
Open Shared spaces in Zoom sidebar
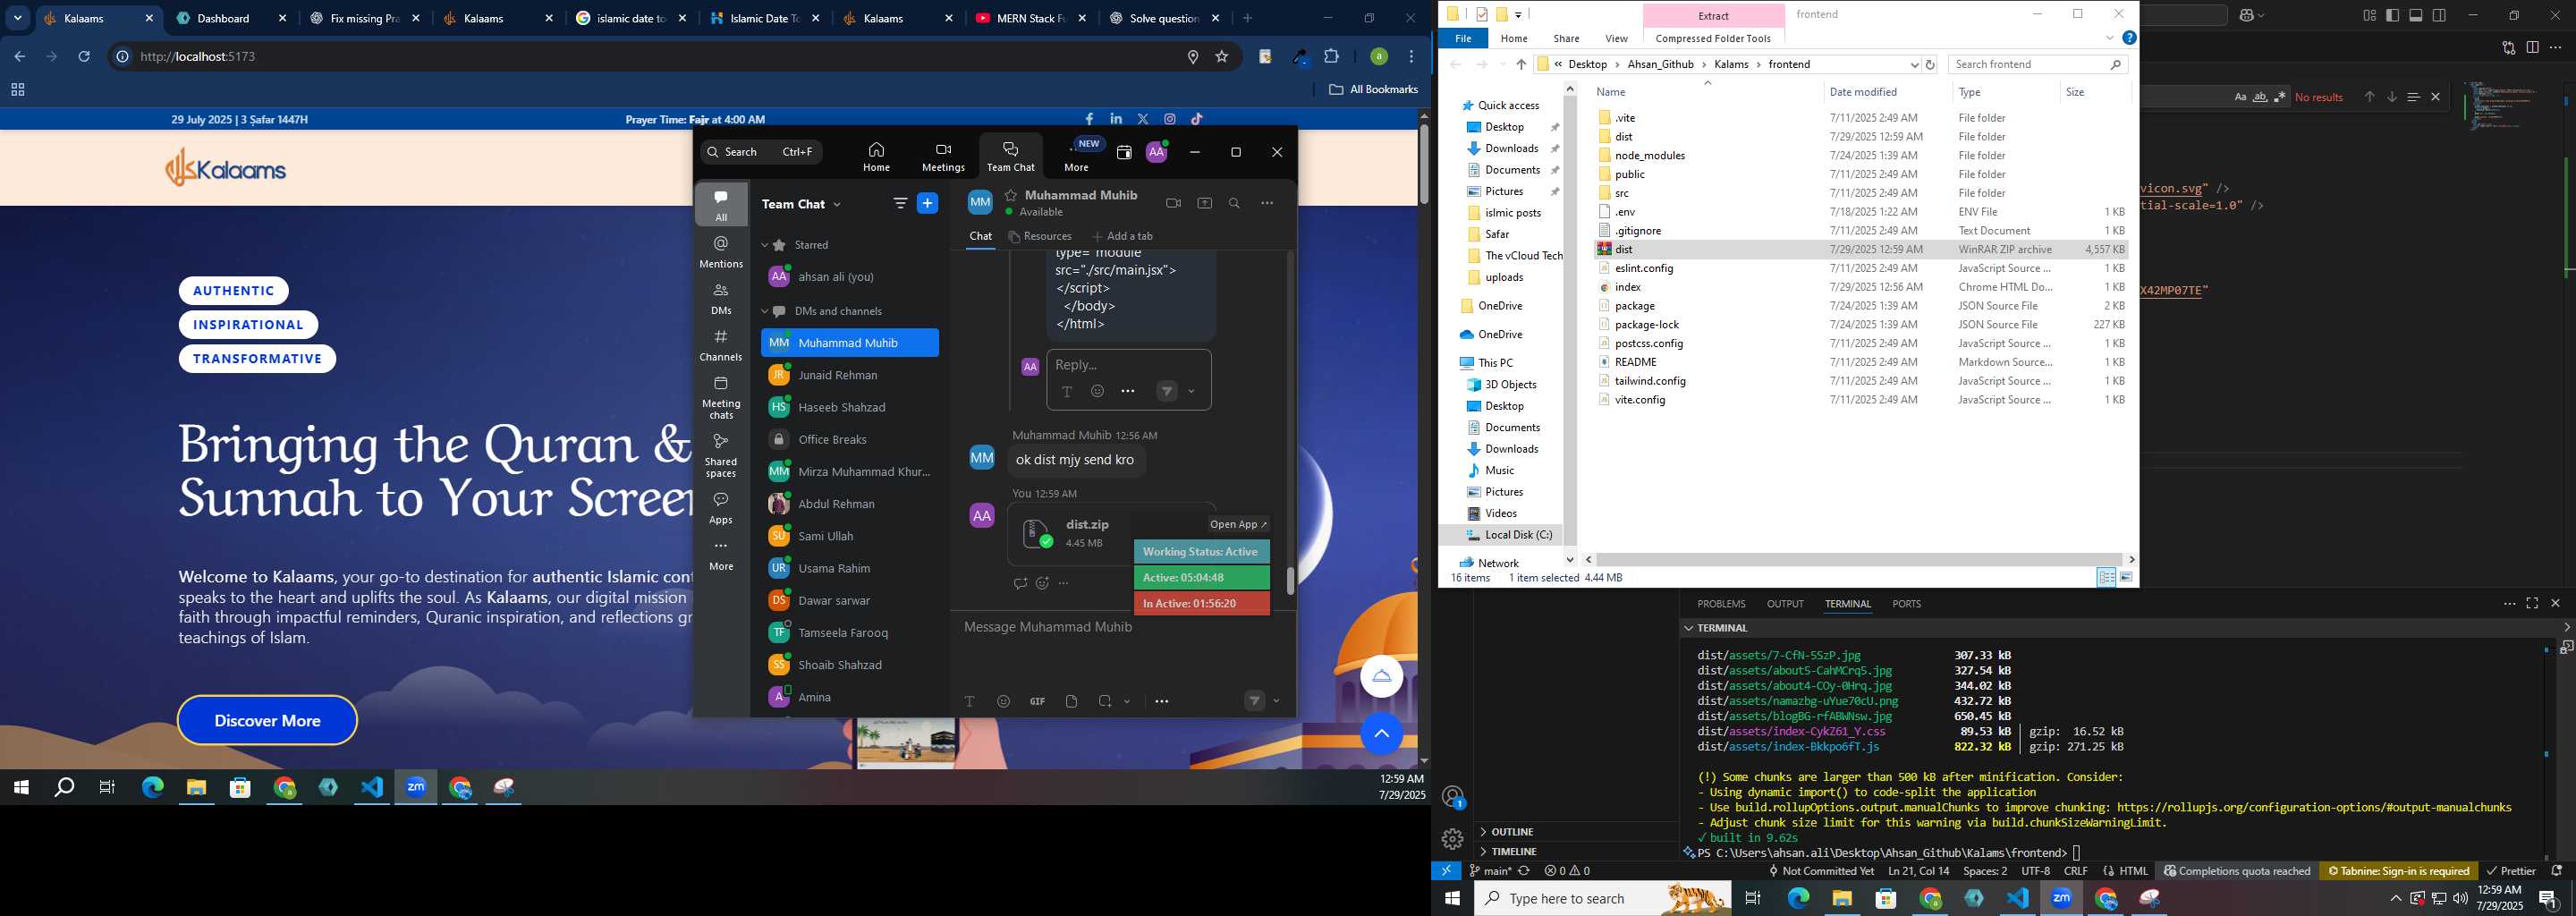pos(721,456)
